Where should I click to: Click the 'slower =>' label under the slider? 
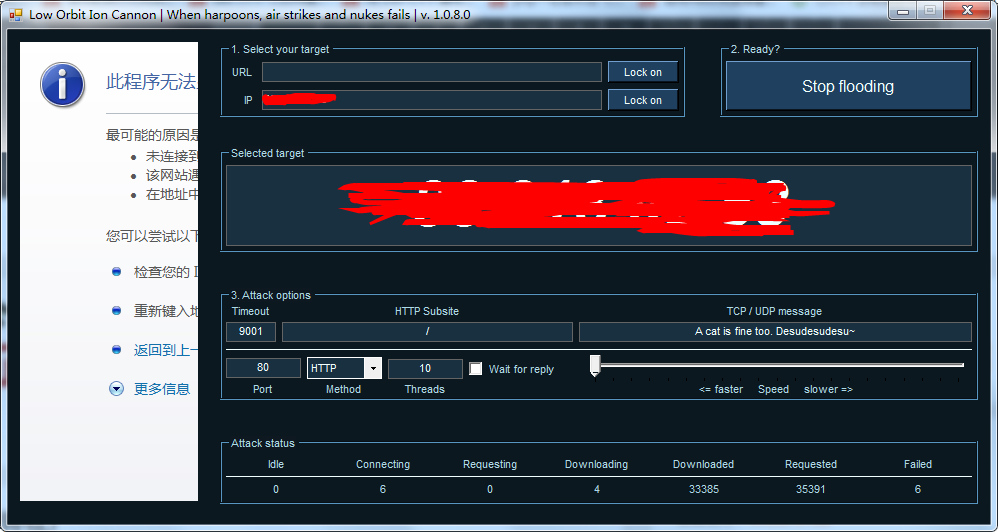point(828,389)
